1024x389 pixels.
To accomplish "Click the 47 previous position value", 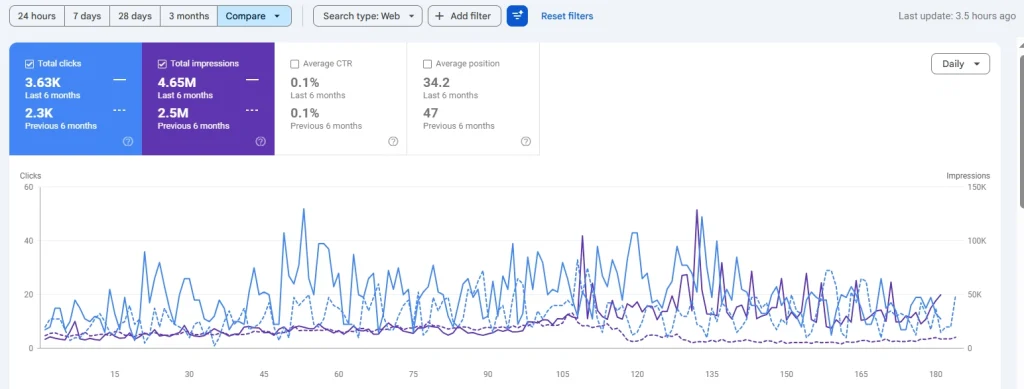I will (430, 114).
